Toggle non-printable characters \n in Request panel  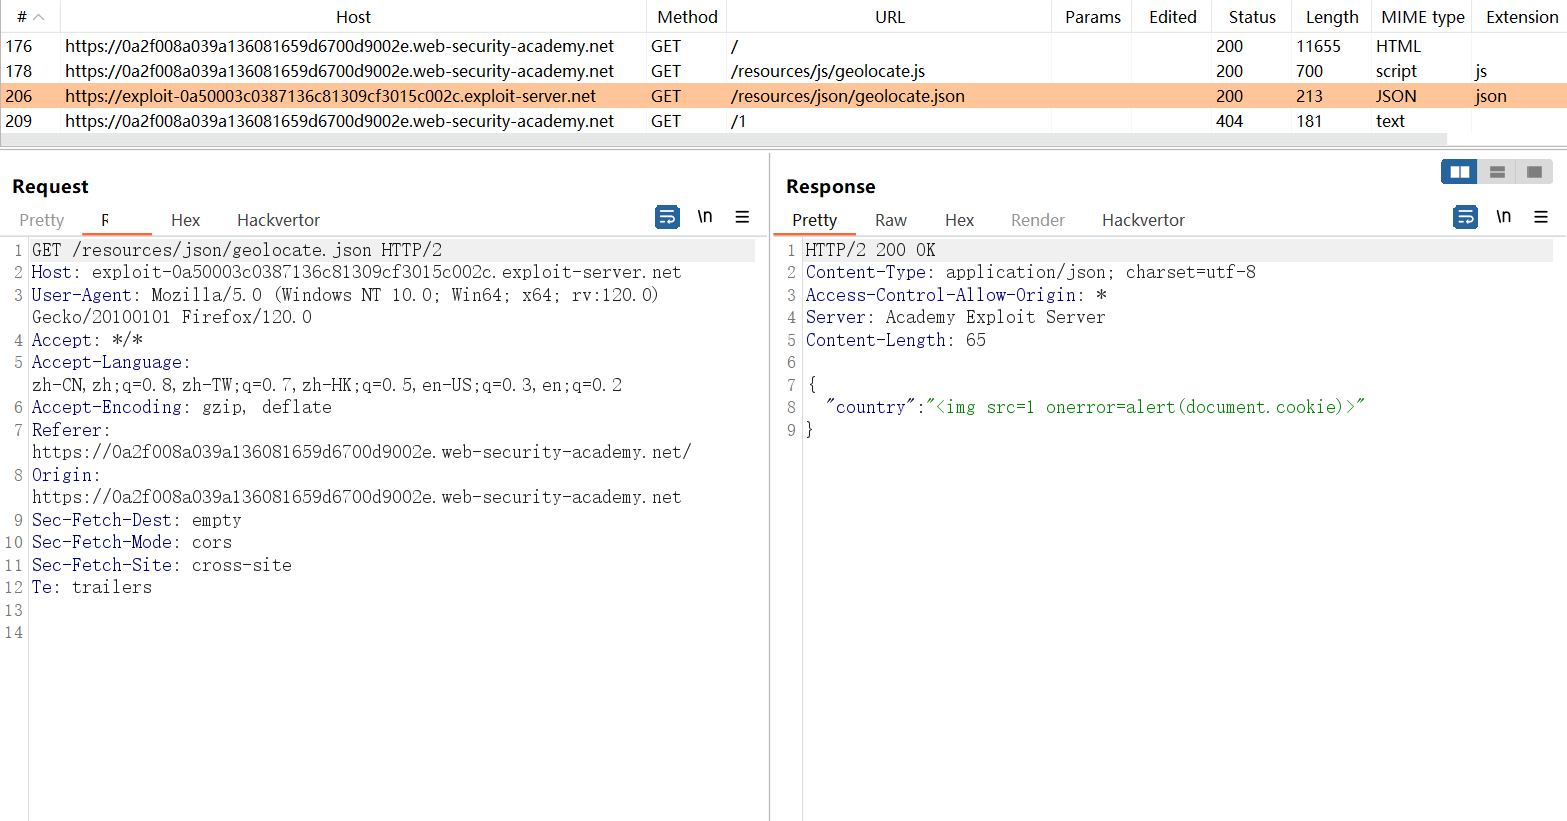click(705, 217)
